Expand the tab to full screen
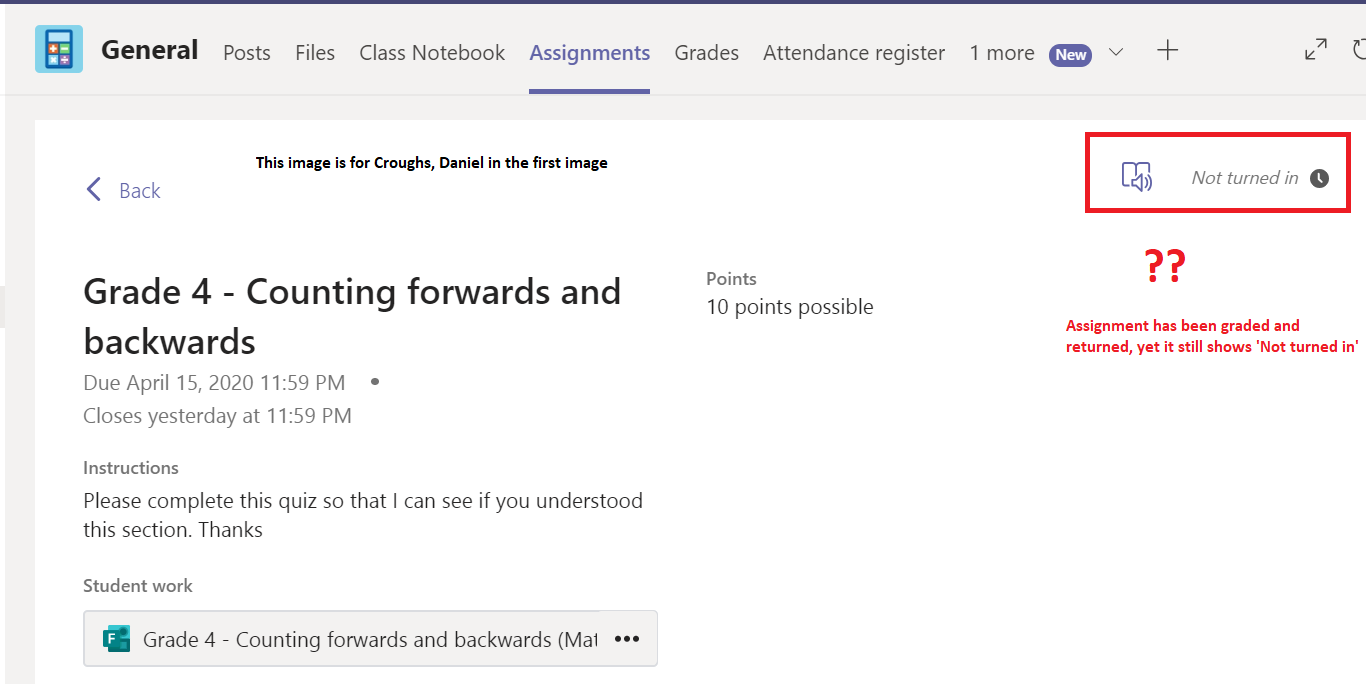 (x=1316, y=50)
